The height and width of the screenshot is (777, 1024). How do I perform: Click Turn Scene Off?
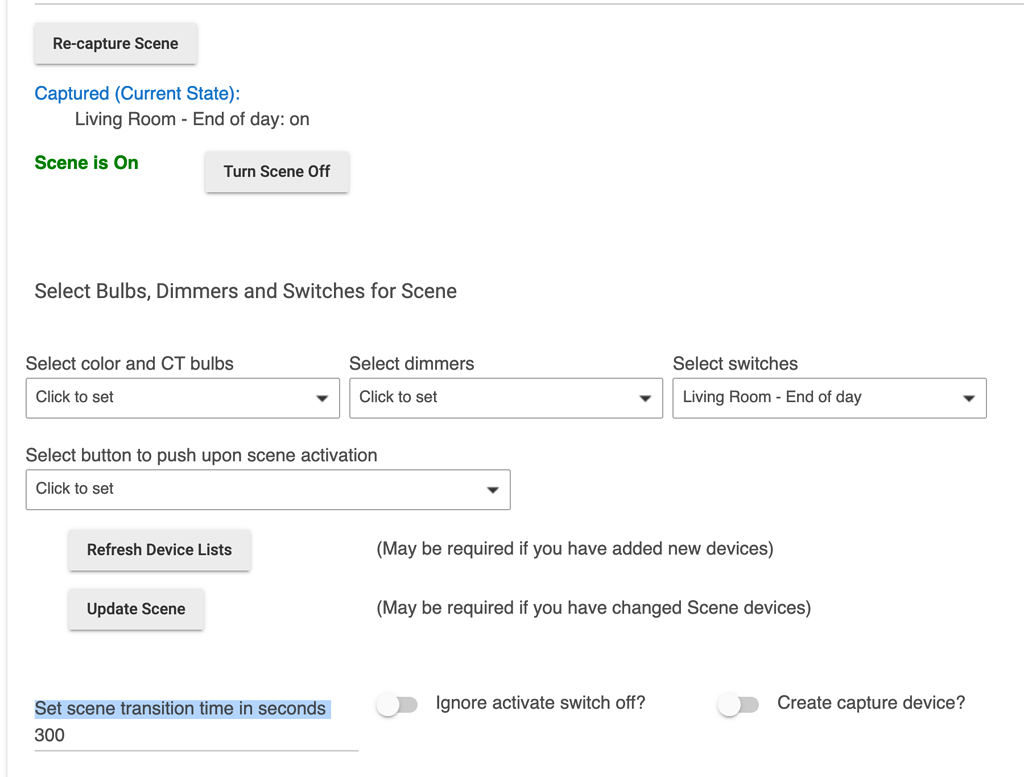277,171
